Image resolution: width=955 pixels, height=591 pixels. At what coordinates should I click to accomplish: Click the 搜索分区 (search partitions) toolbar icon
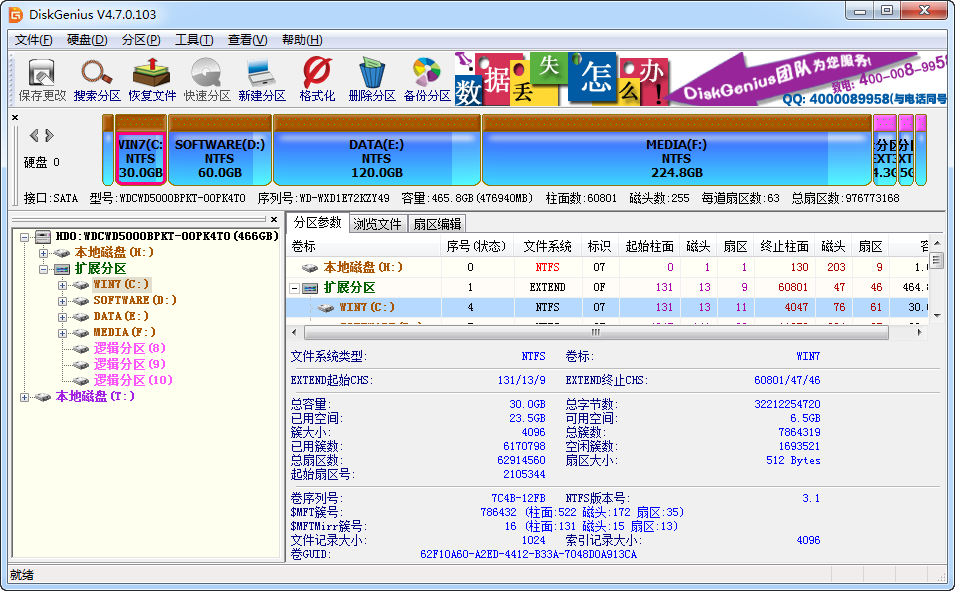97,79
